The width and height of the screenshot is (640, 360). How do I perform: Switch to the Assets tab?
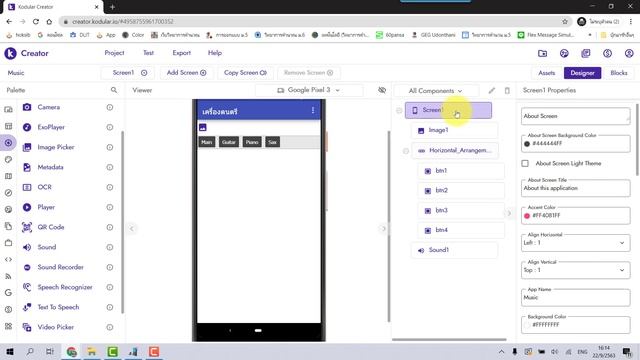tap(547, 73)
